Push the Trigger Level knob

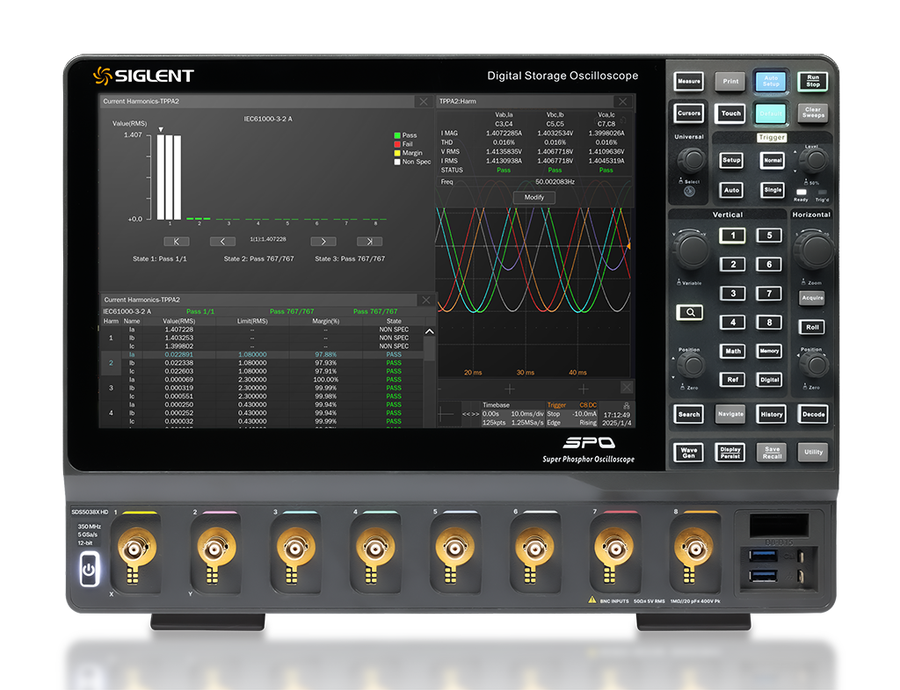pyautogui.click(x=813, y=161)
